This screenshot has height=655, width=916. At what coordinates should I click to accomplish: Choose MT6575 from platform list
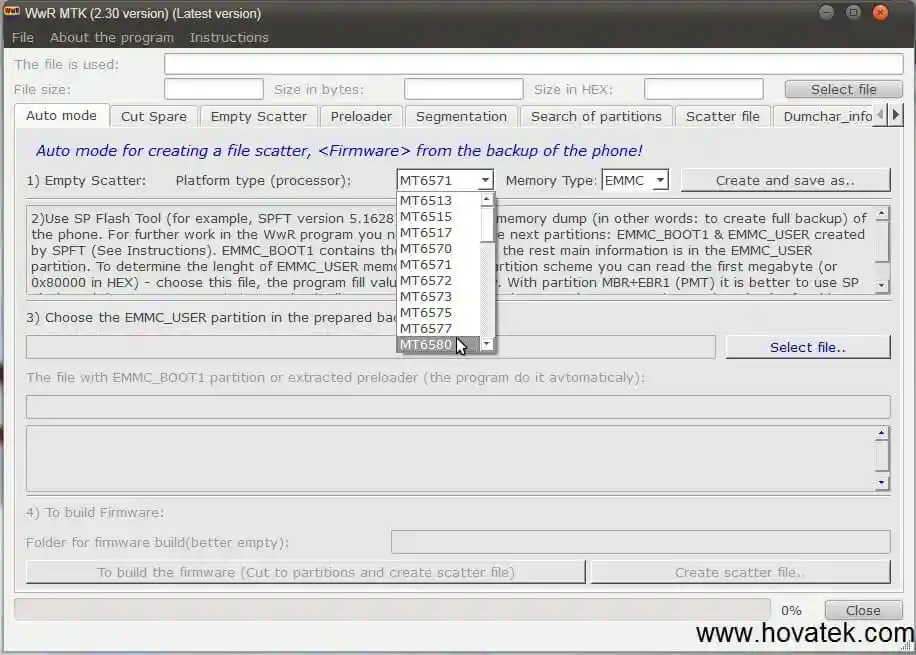pos(439,313)
